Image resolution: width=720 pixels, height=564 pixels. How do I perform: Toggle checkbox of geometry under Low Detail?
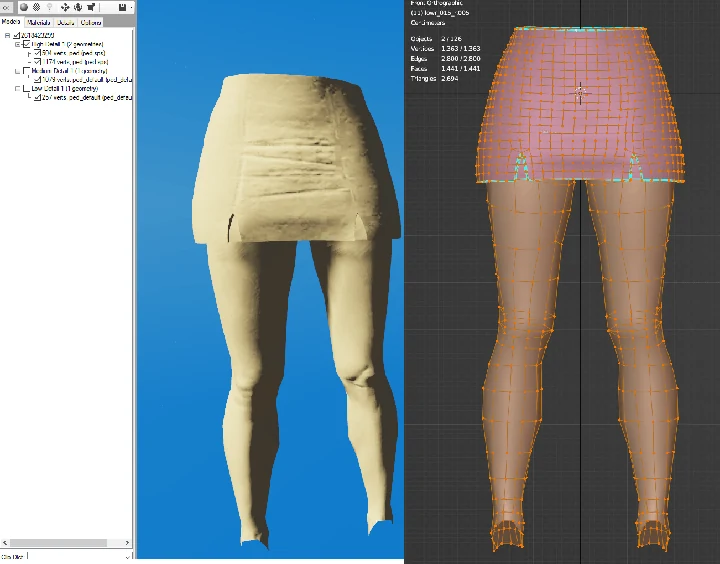[38, 97]
